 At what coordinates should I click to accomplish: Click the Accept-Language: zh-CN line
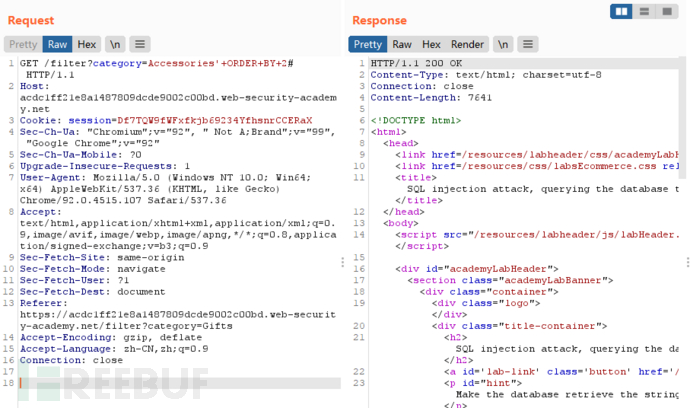click(x=114, y=349)
